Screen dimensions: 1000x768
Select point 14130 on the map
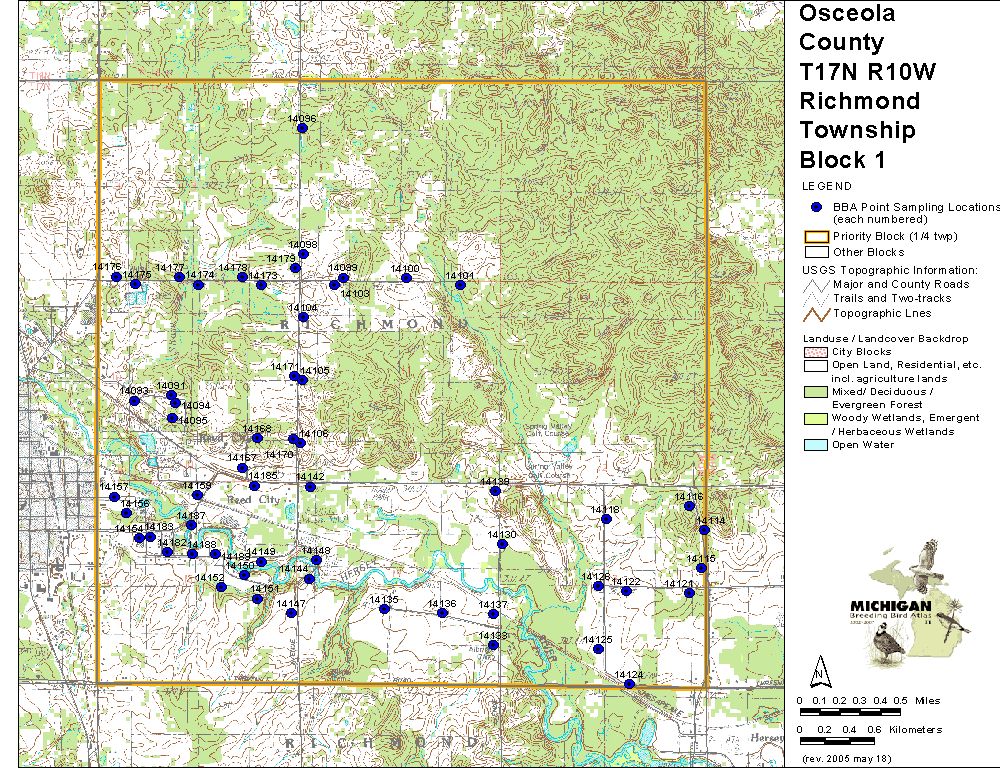point(502,544)
